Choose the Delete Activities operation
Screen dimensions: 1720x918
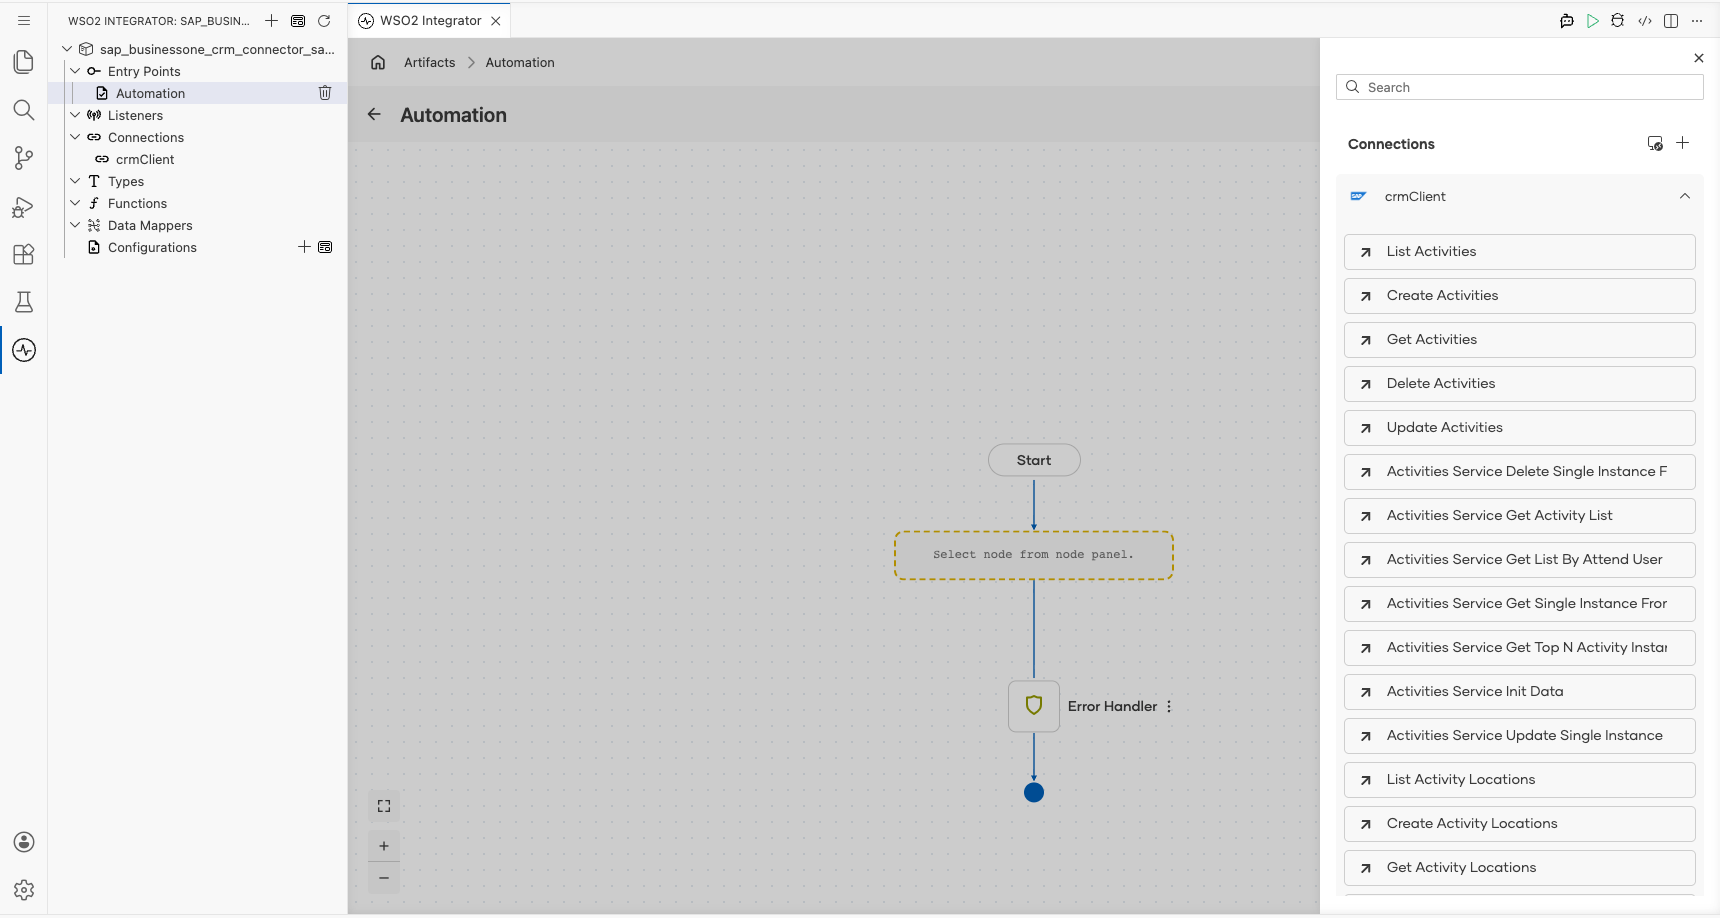1520,384
